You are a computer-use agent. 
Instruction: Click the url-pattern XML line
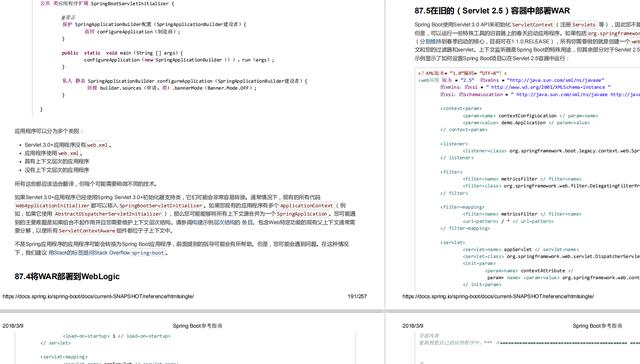[x=508, y=222]
